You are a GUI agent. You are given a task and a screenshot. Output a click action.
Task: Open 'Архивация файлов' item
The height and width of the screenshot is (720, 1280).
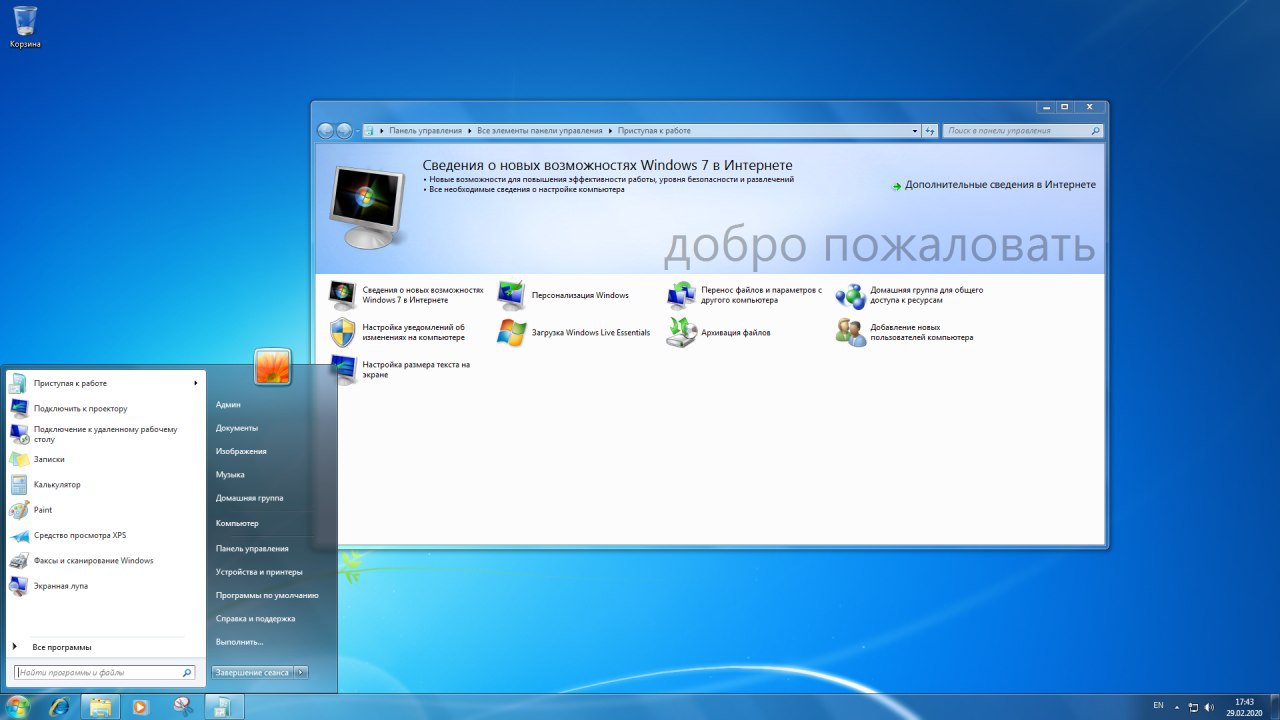(720, 332)
